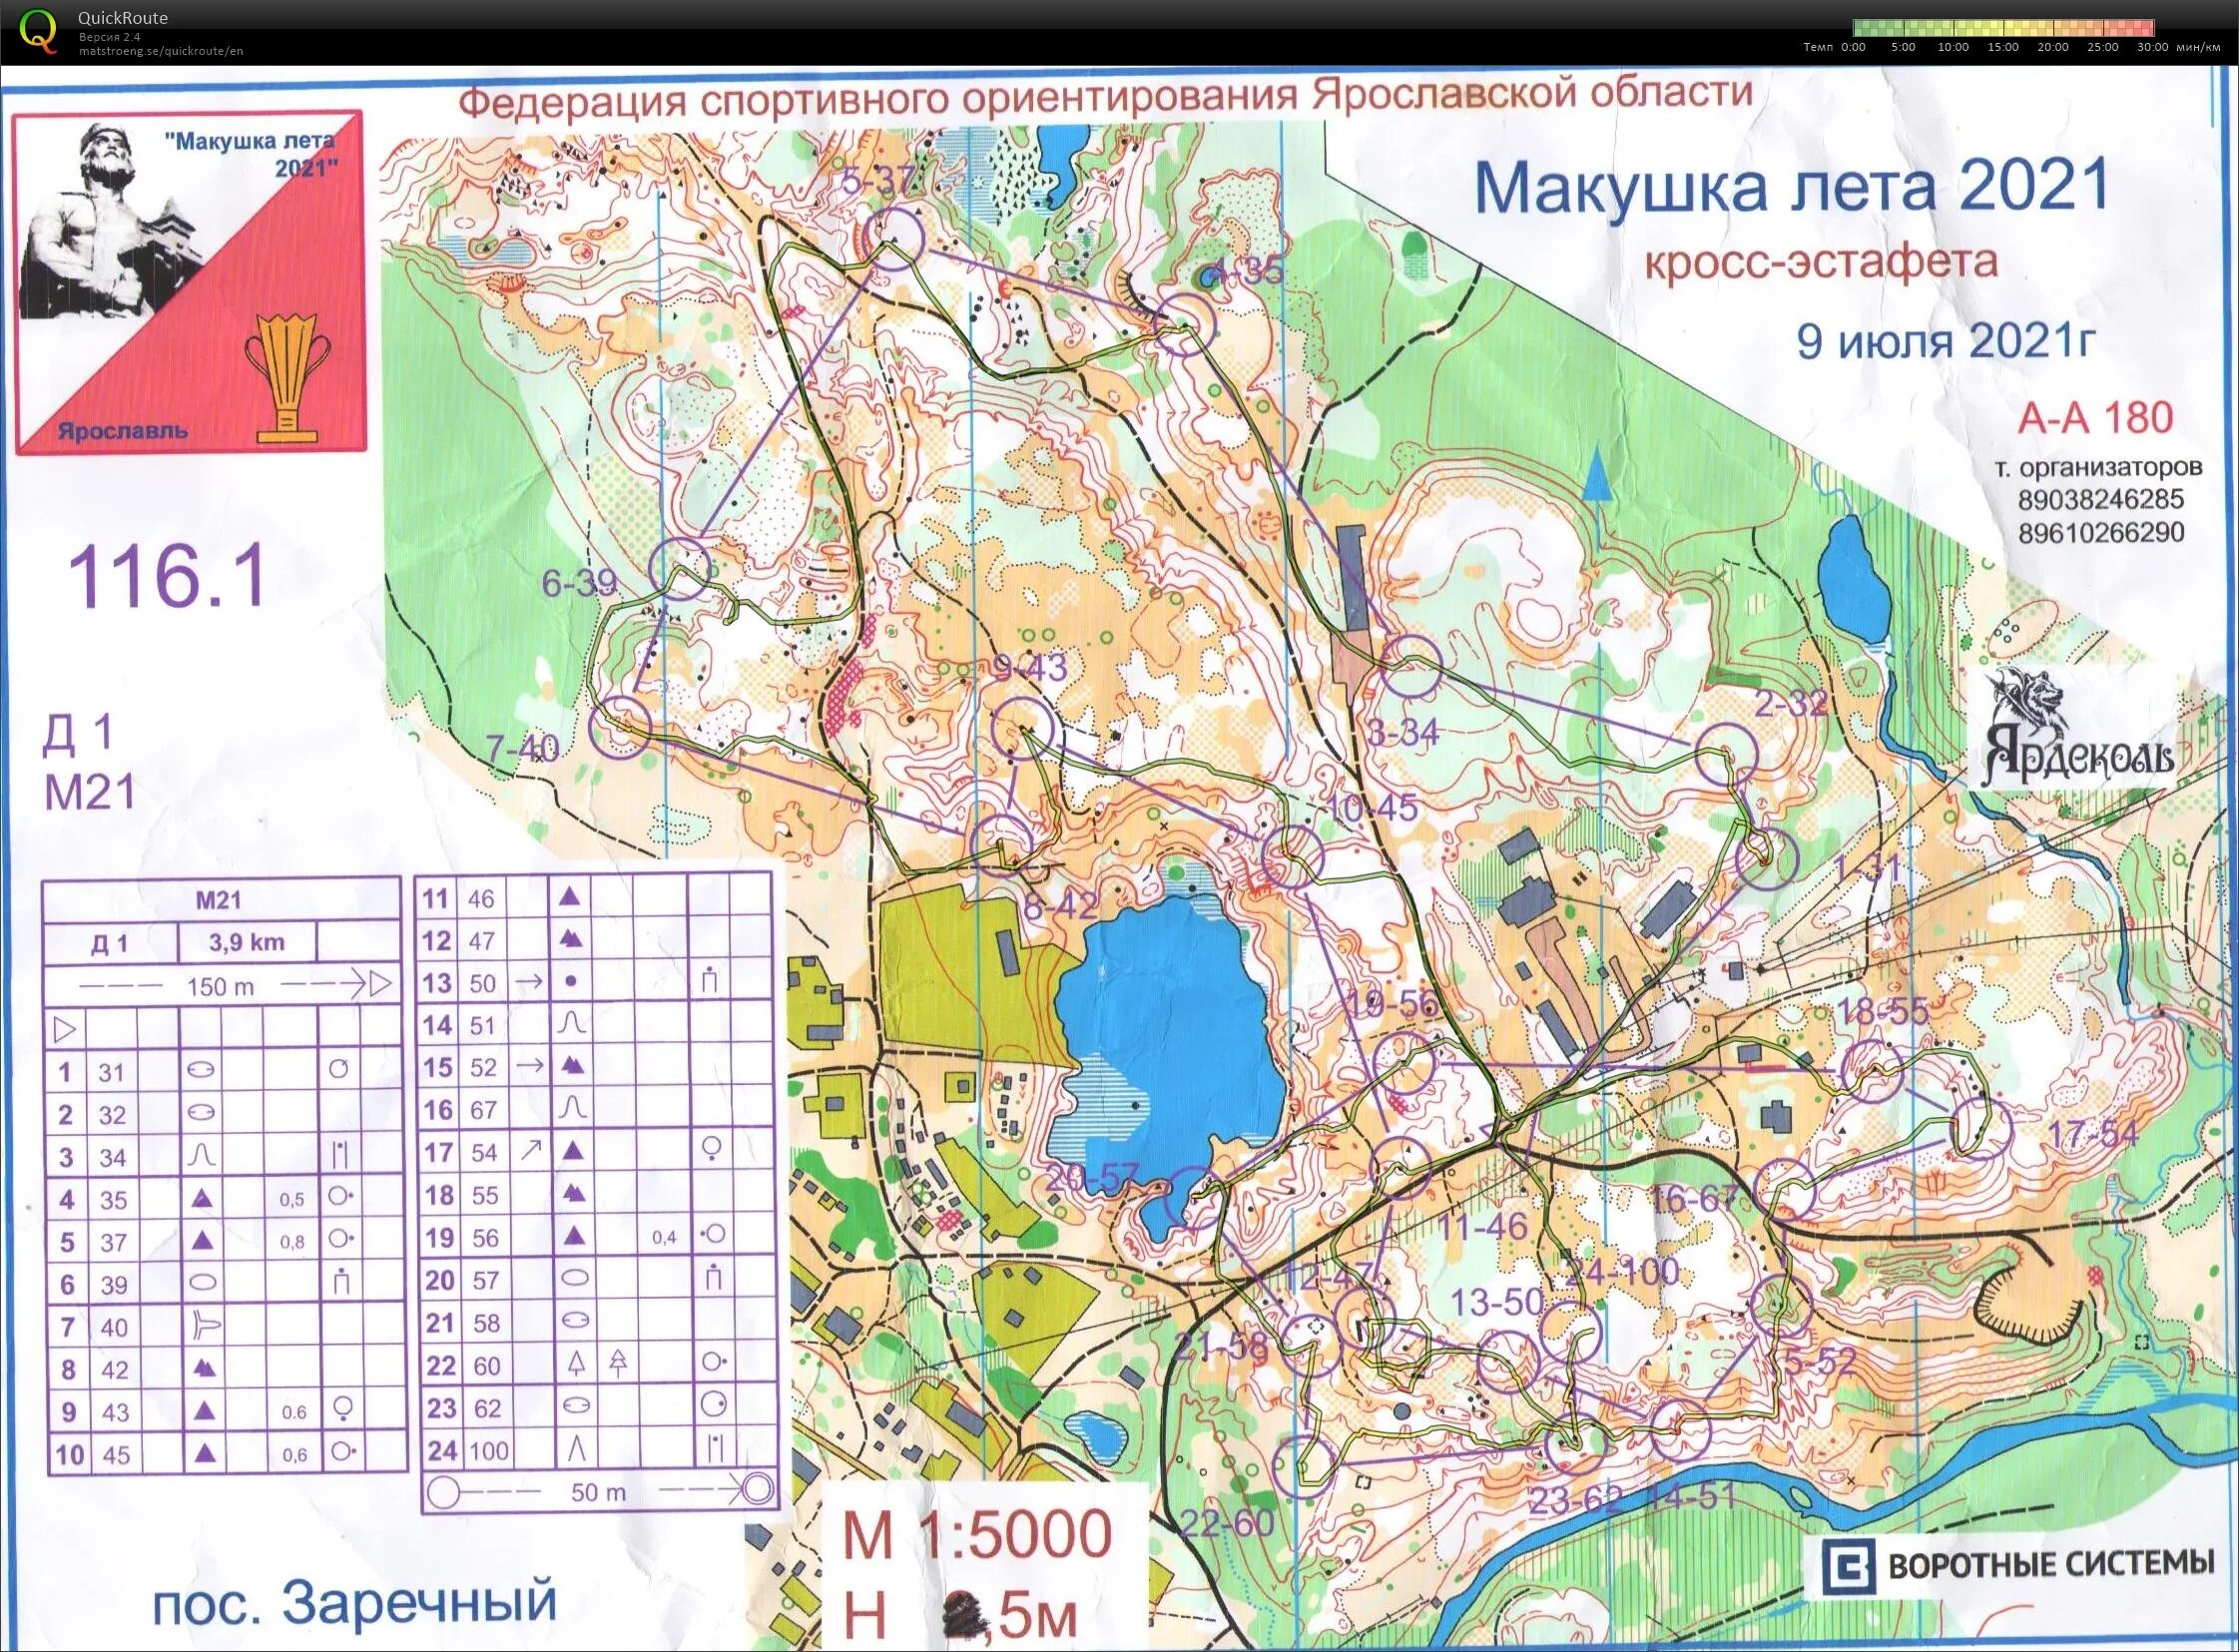Click the control label "23-62"
The height and width of the screenshot is (1652, 2239).
pyautogui.click(x=1575, y=1501)
